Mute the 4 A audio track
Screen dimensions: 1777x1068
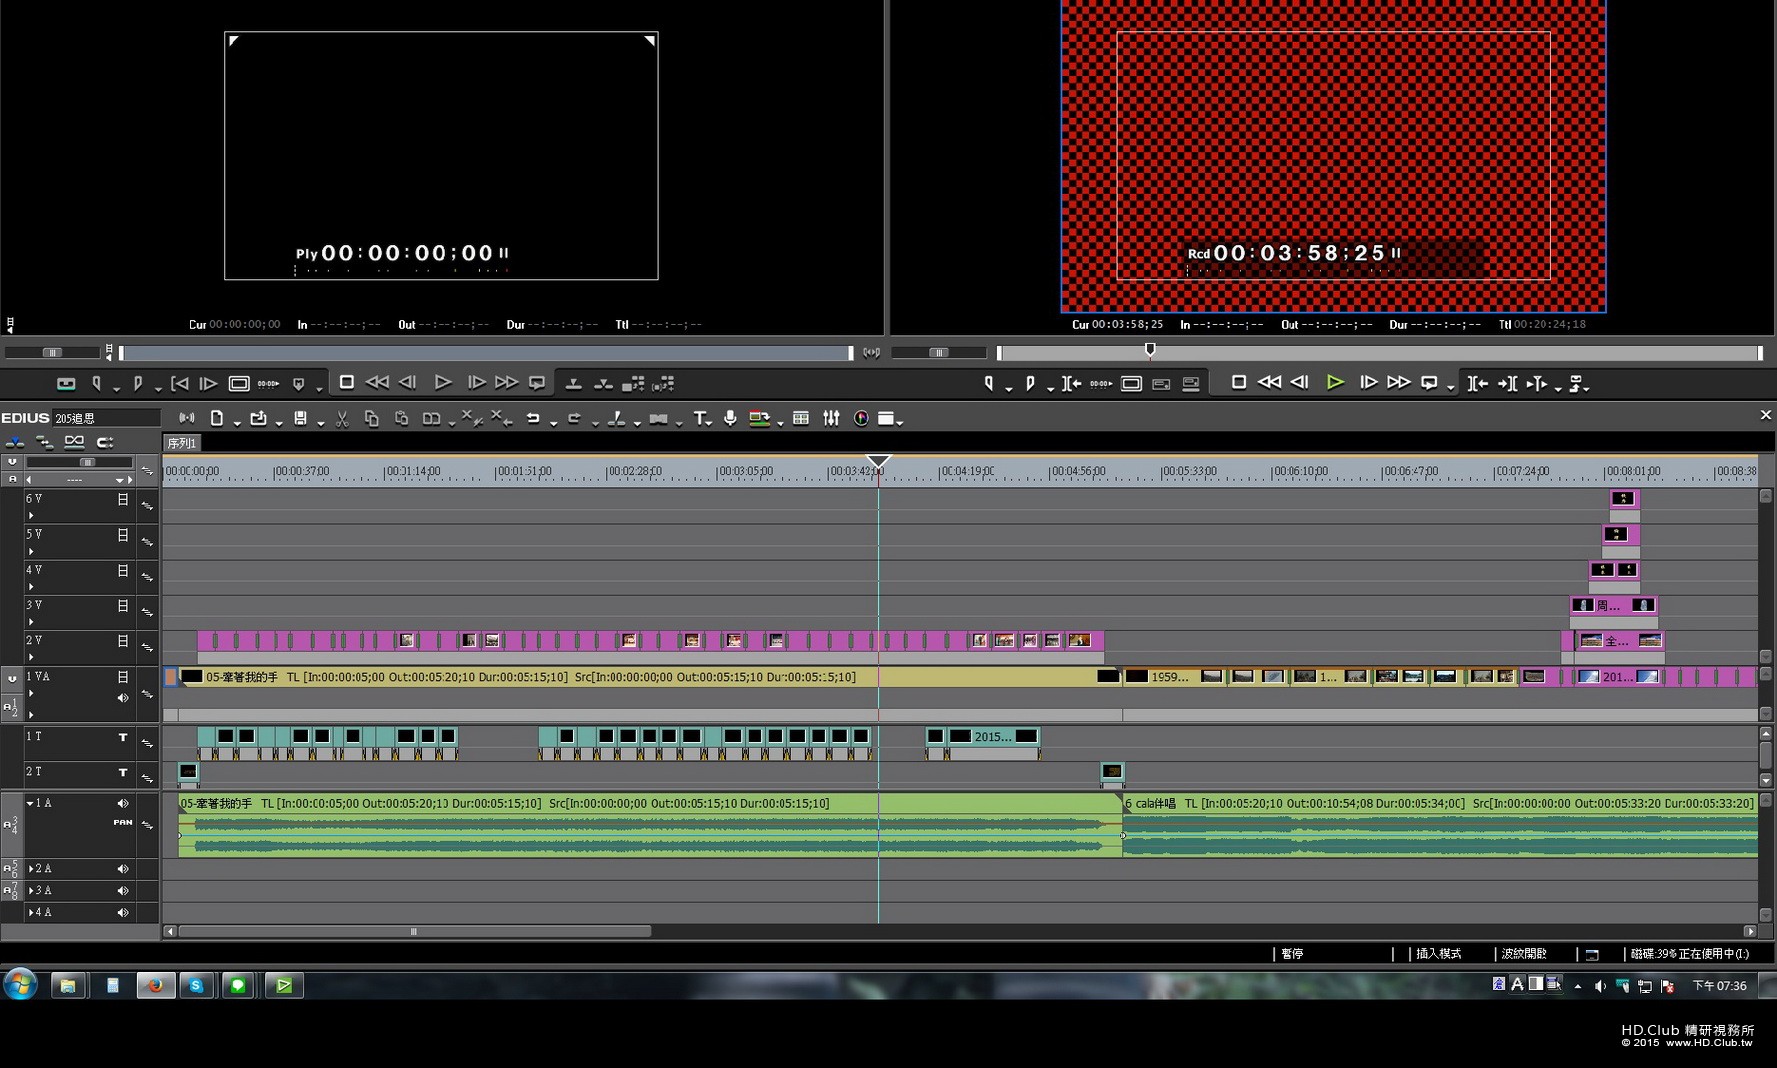pyautogui.click(x=123, y=913)
